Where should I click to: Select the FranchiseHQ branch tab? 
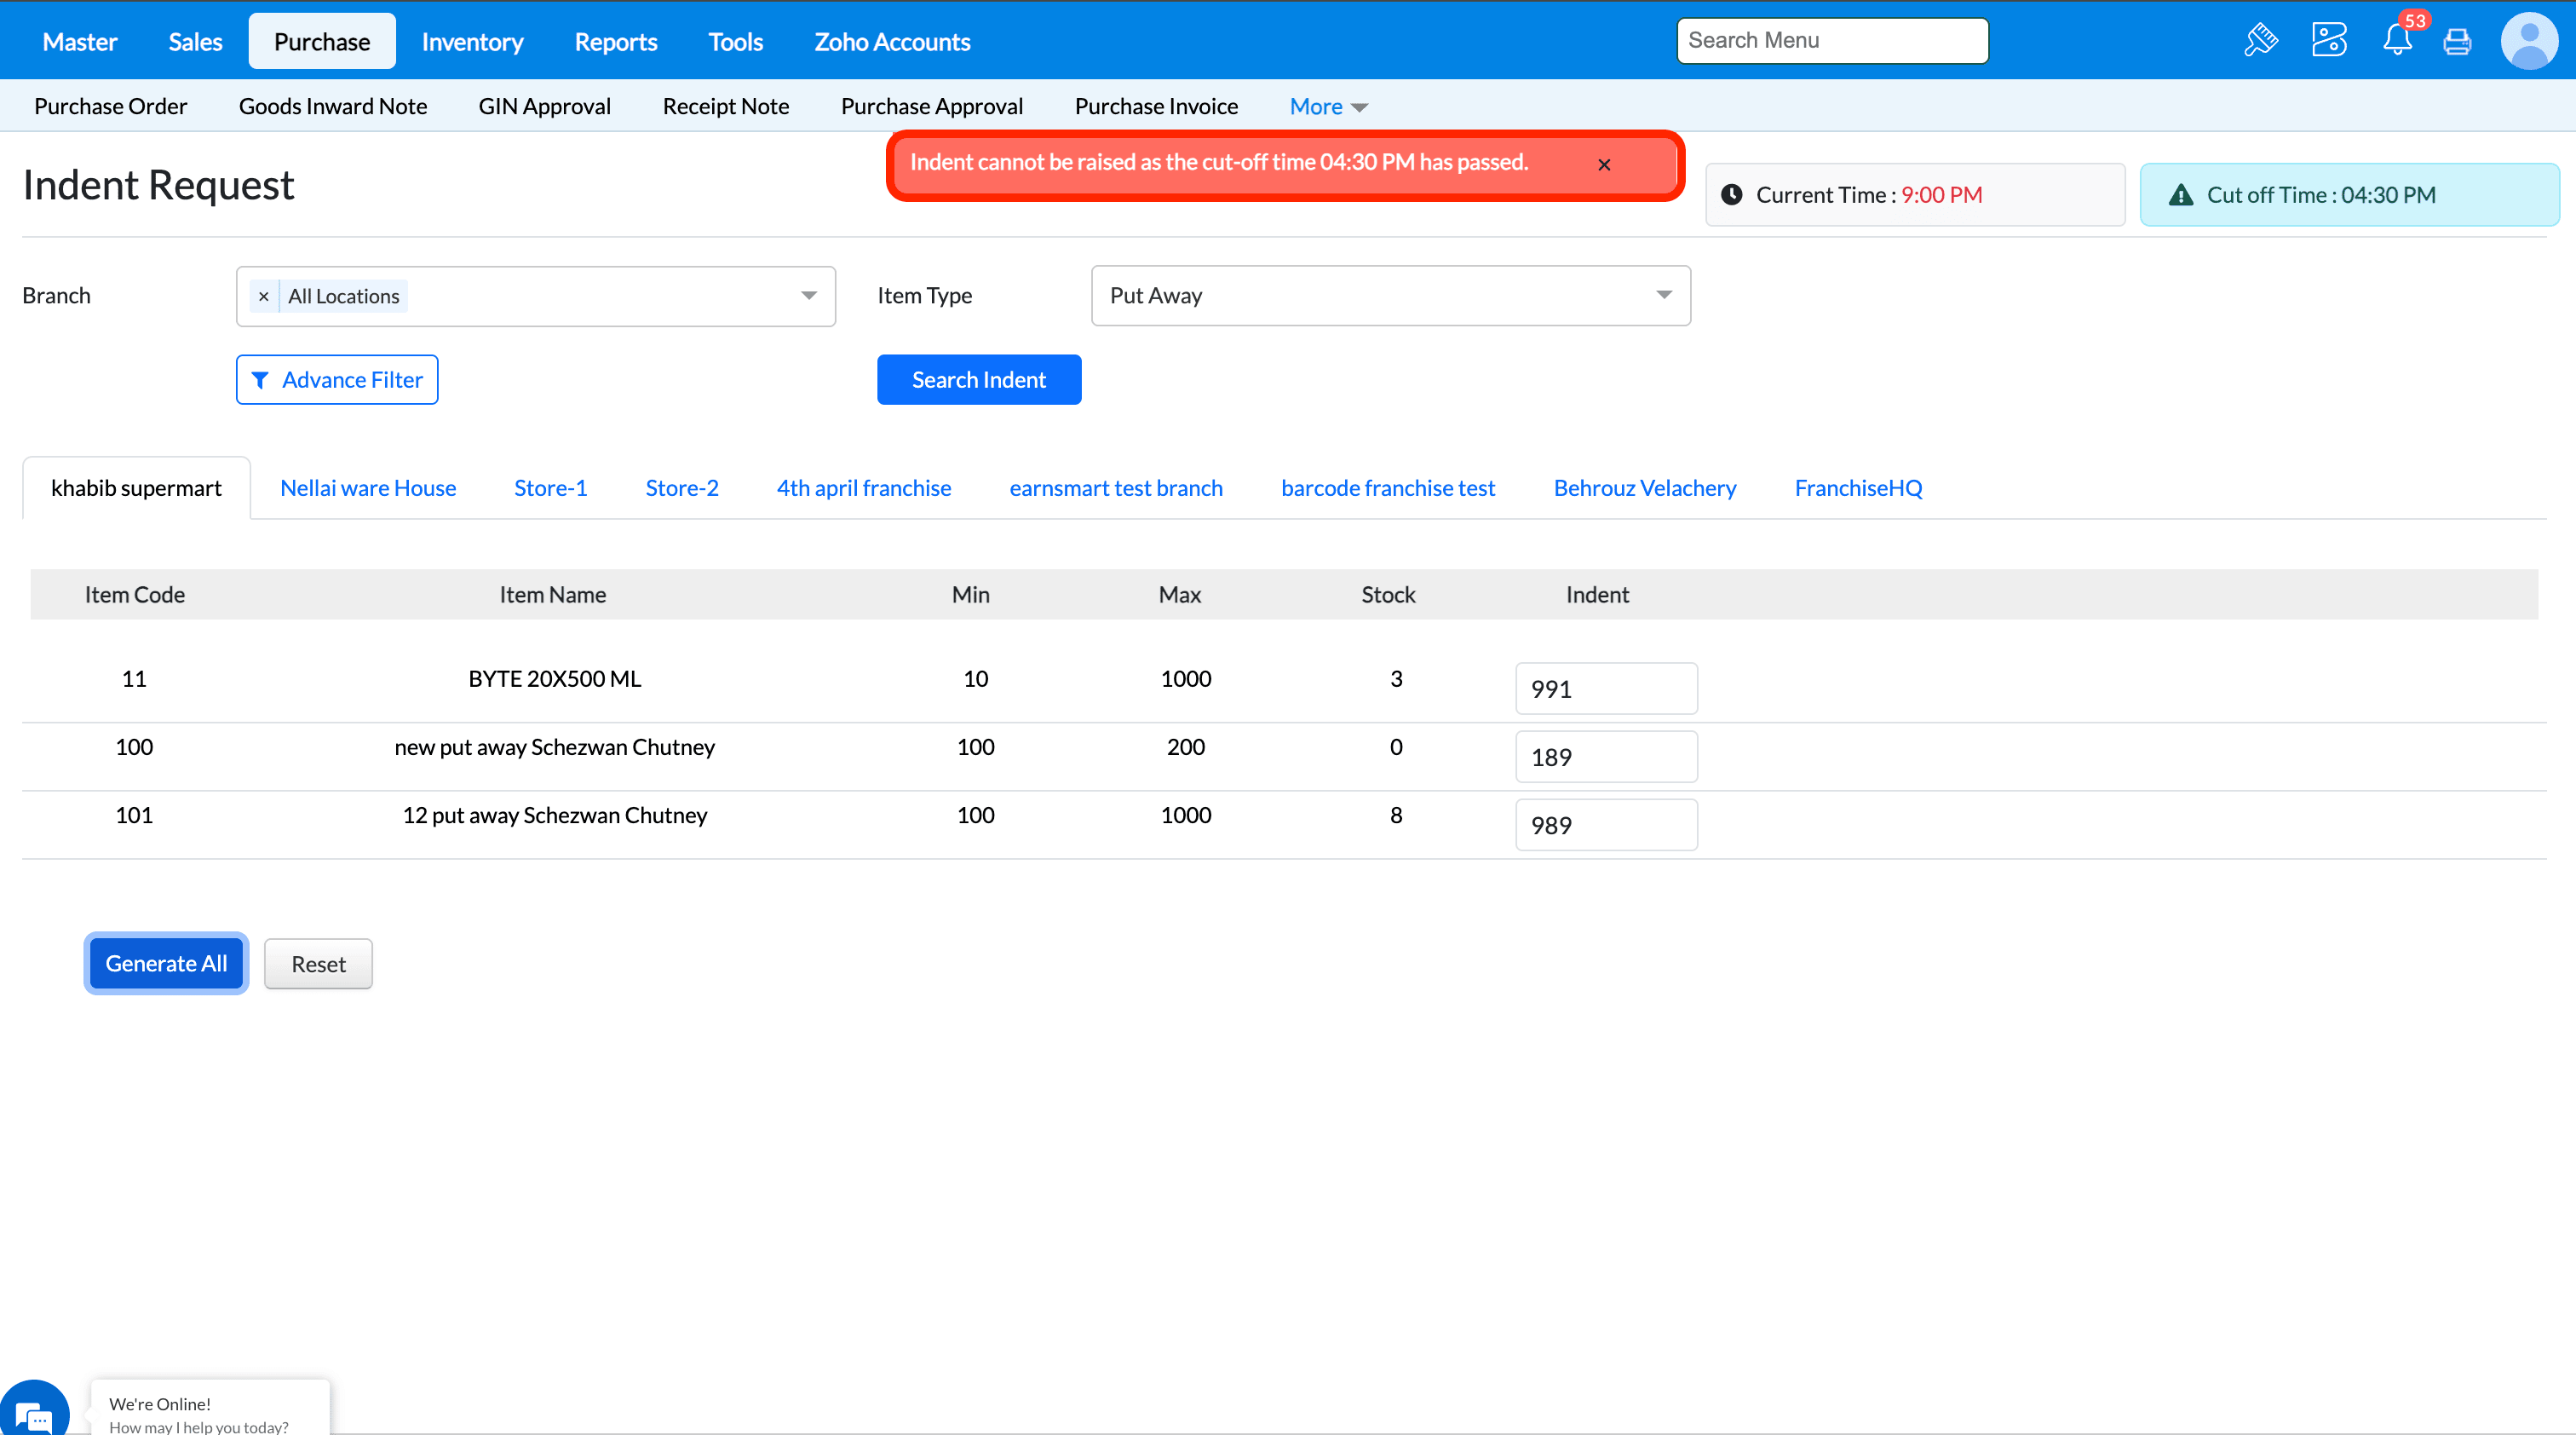coord(1858,488)
